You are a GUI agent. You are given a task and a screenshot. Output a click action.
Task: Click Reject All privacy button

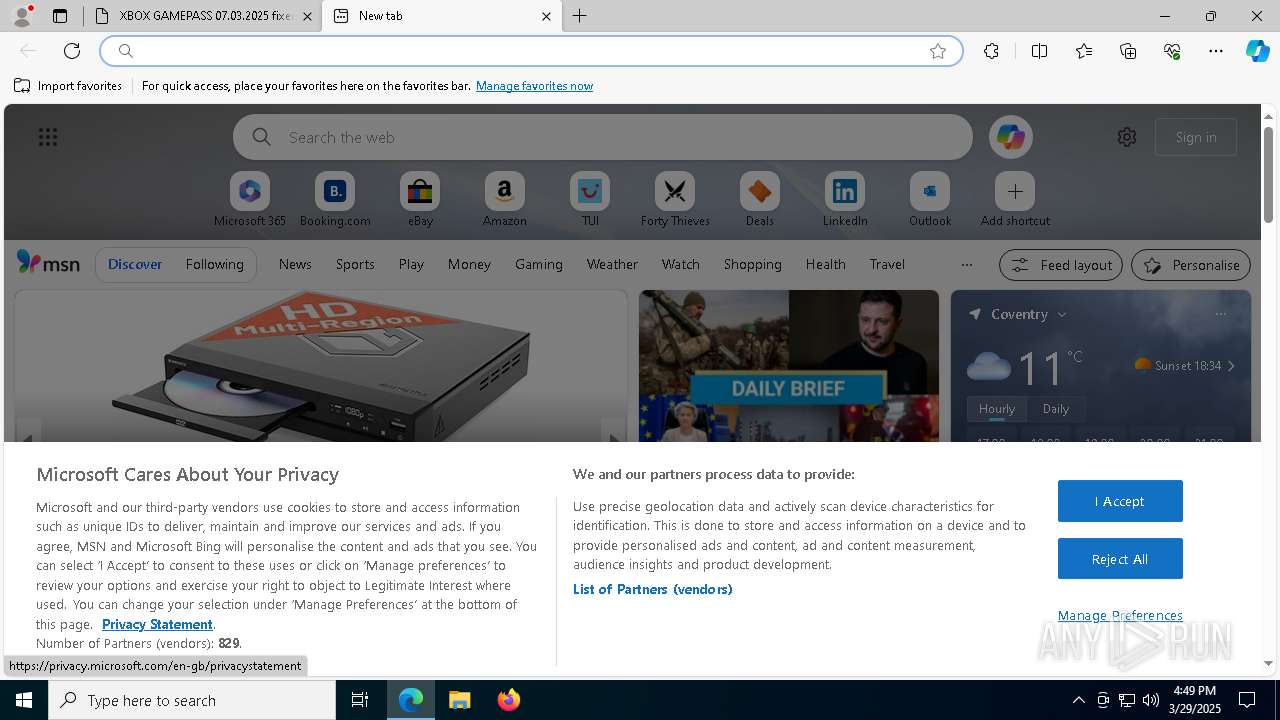point(1120,559)
